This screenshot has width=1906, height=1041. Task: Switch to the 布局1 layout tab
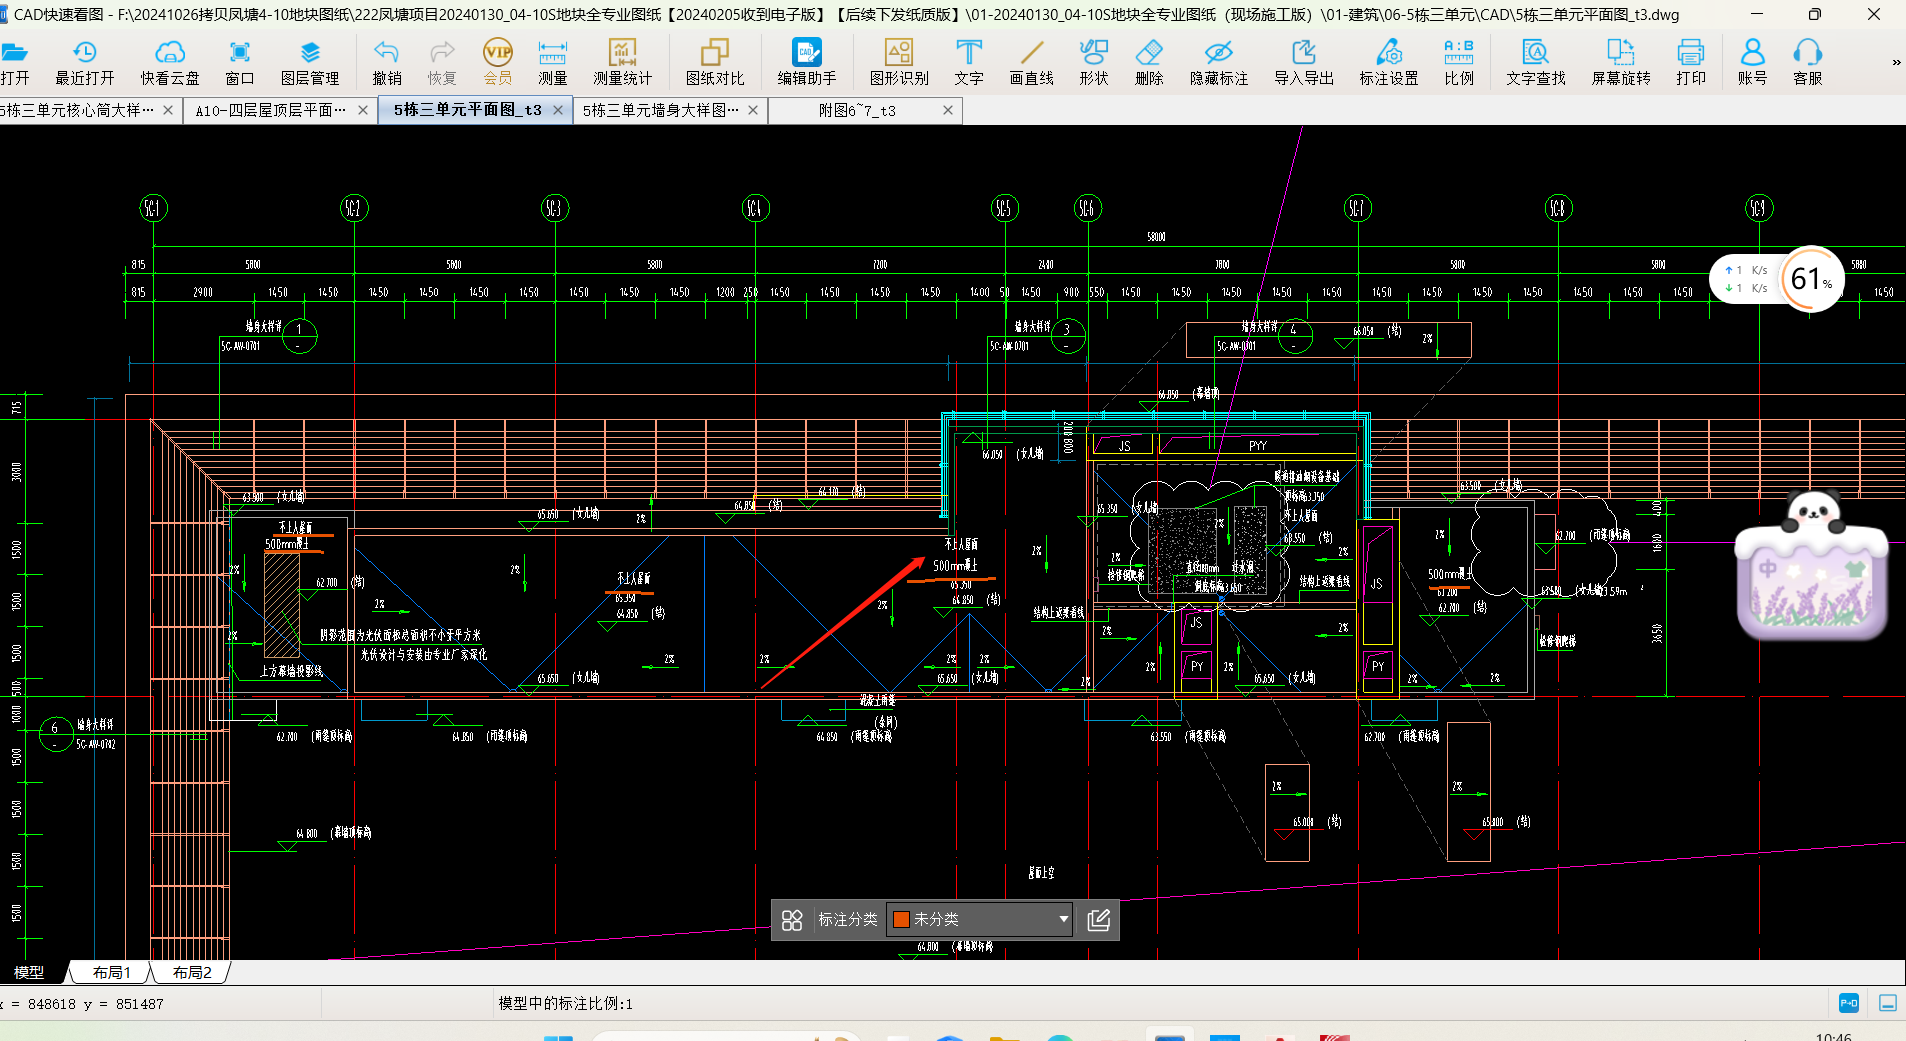point(111,972)
